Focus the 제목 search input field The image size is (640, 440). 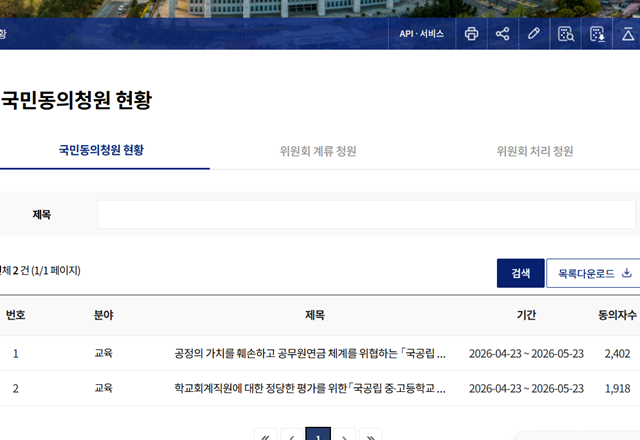pyautogui.click(x=366, y=214)
